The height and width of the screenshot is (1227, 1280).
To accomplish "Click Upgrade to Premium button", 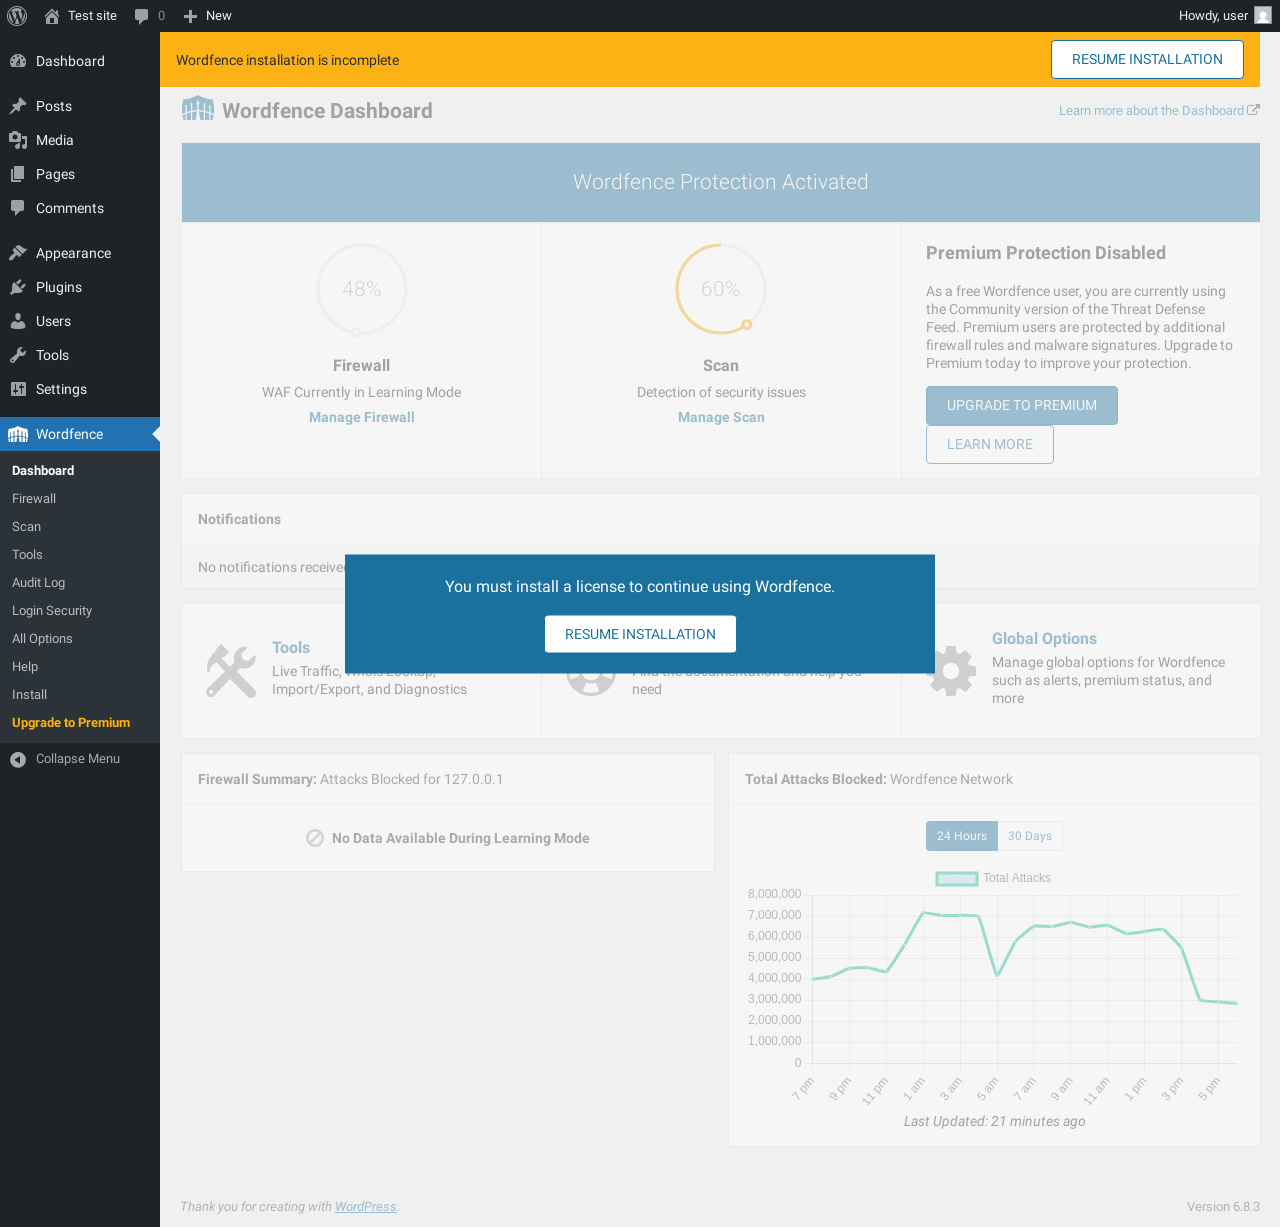I will (1021, 405).
